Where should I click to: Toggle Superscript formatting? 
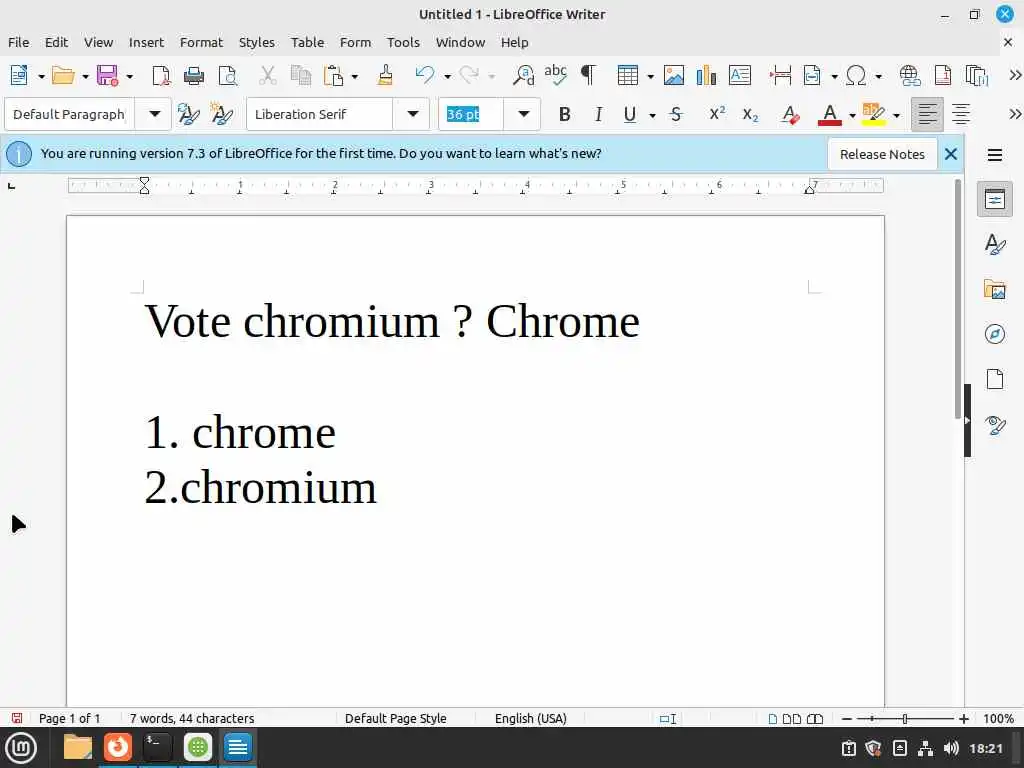717,114
